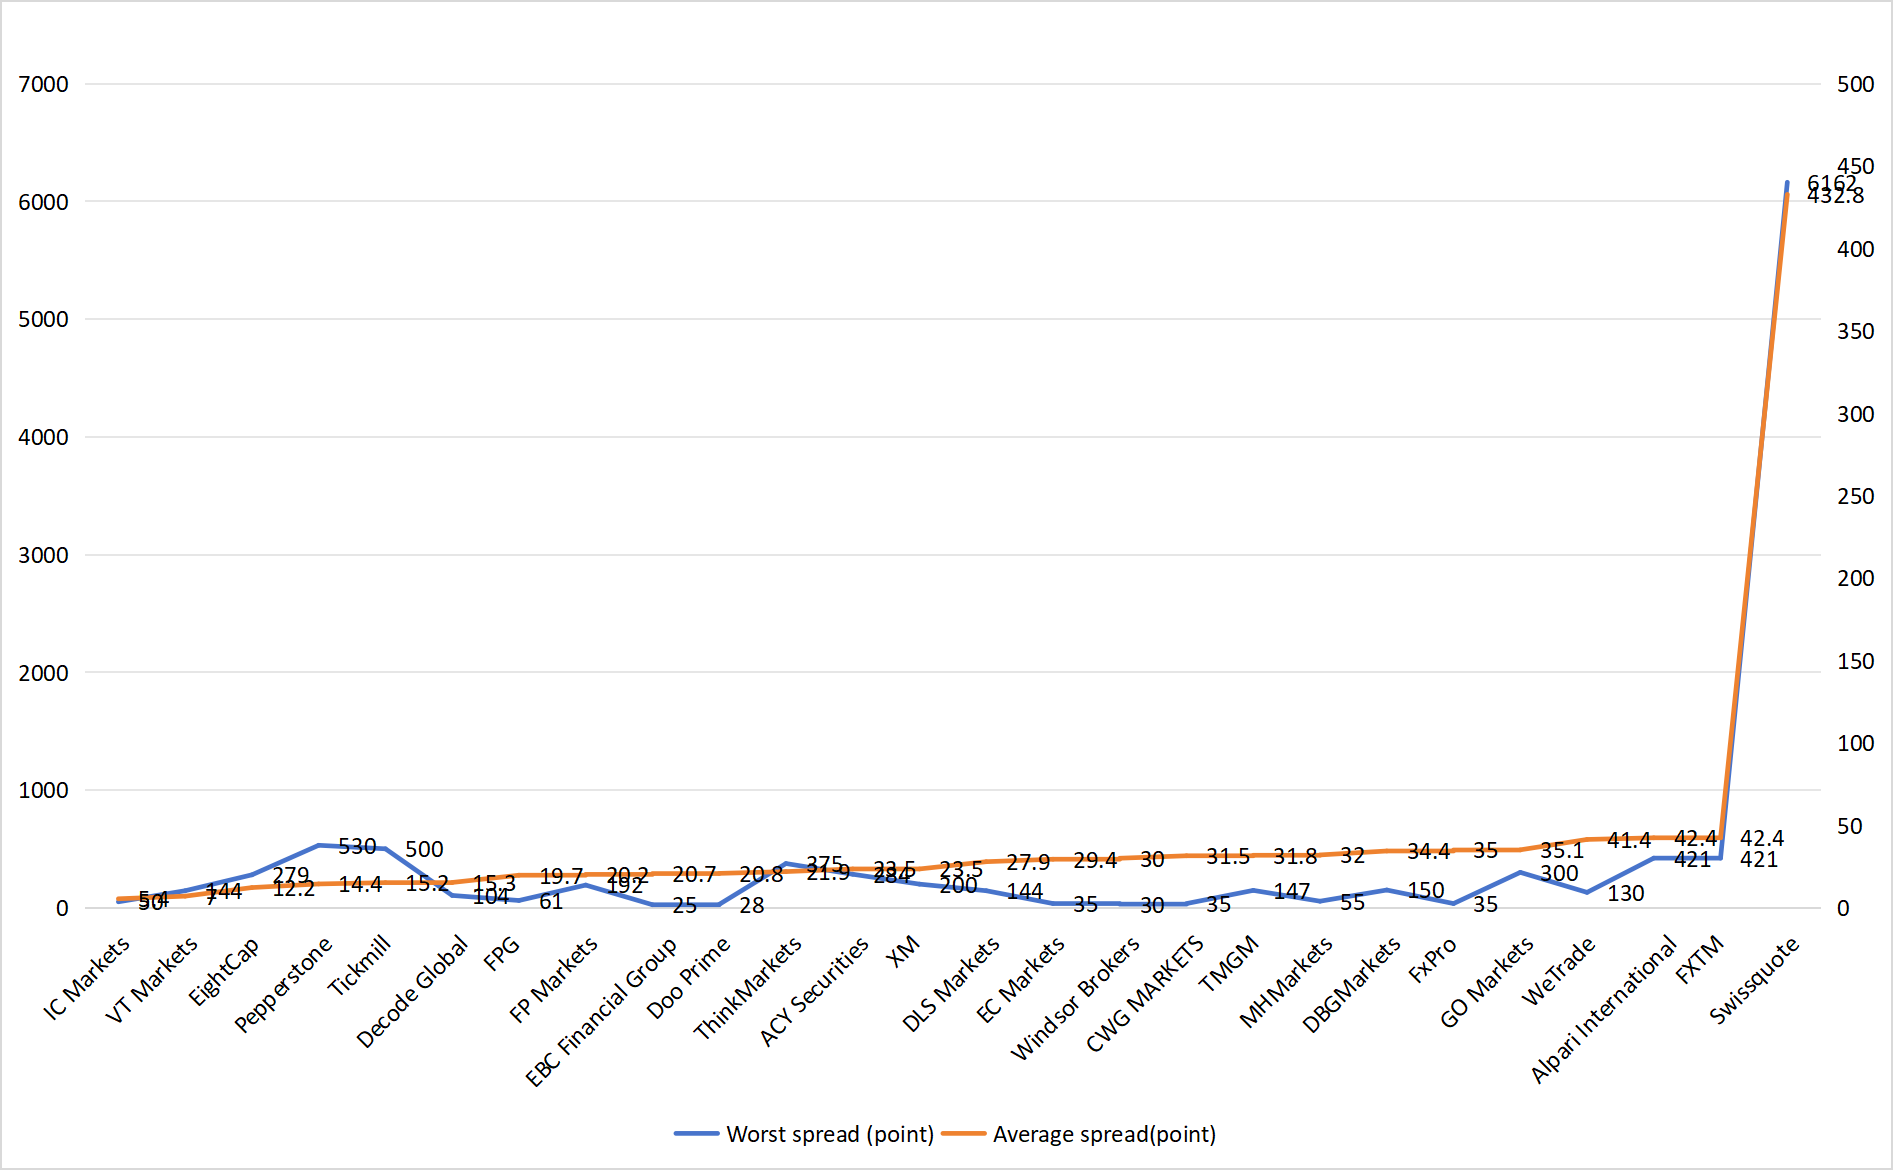Select the FXTM axis label

1700,960
